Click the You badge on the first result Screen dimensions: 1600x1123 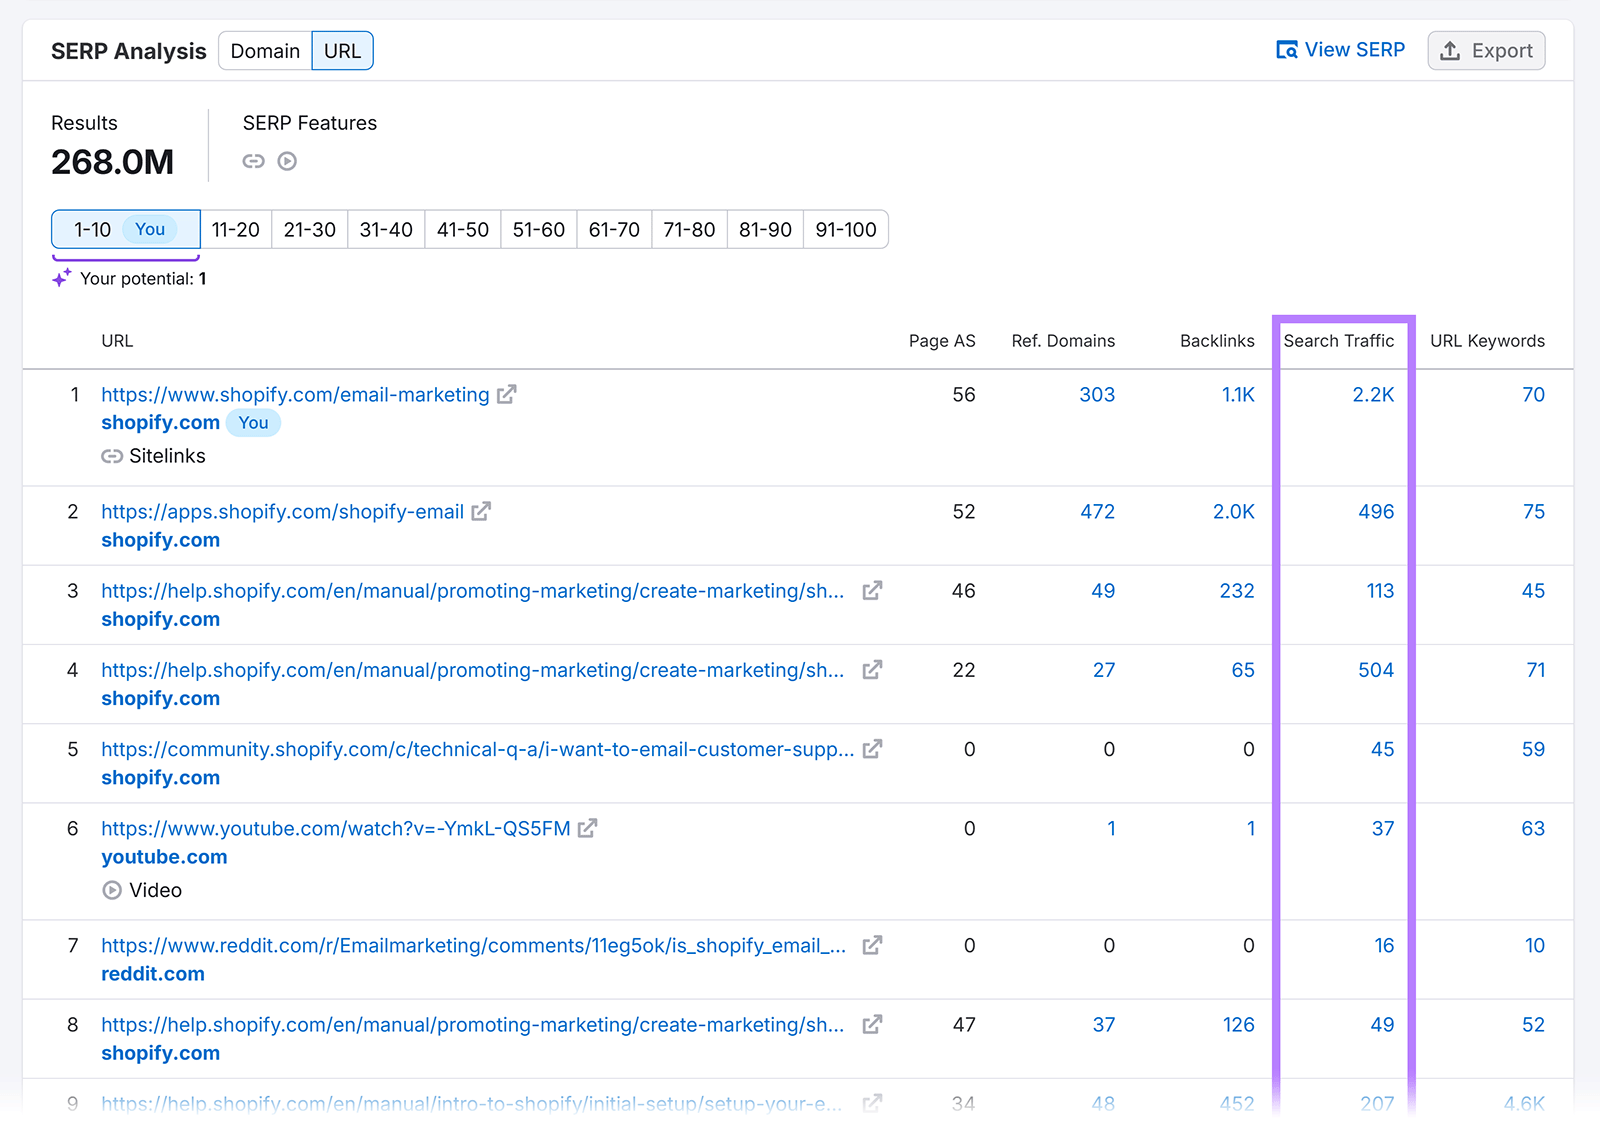tap(253, 422)
